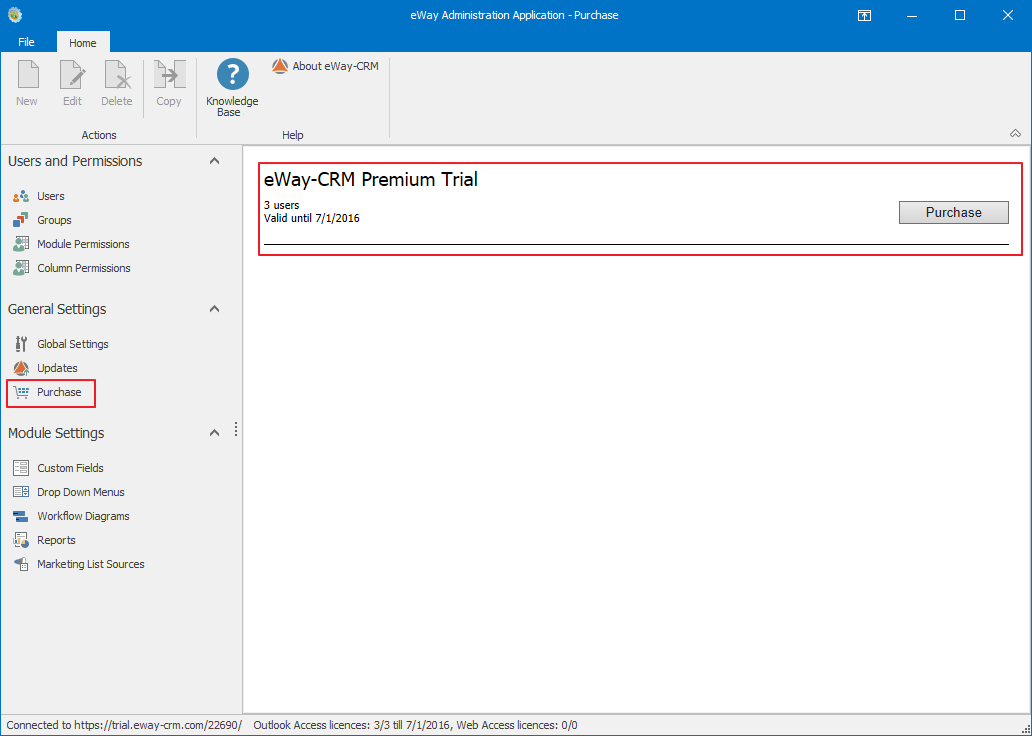Viewport: 1032px width, 736px height.
Task: Click the Copy icon in ribbon
Action: 168,74
